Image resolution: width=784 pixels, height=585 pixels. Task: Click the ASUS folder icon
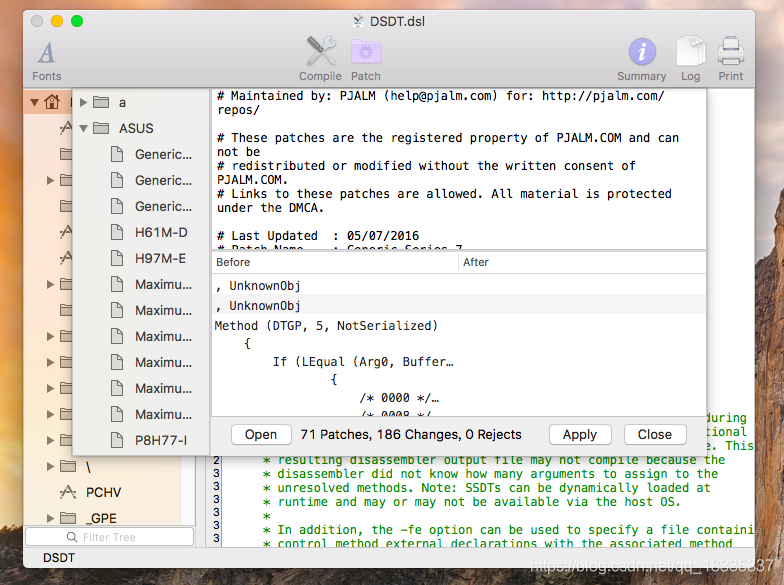pos(101,128)
